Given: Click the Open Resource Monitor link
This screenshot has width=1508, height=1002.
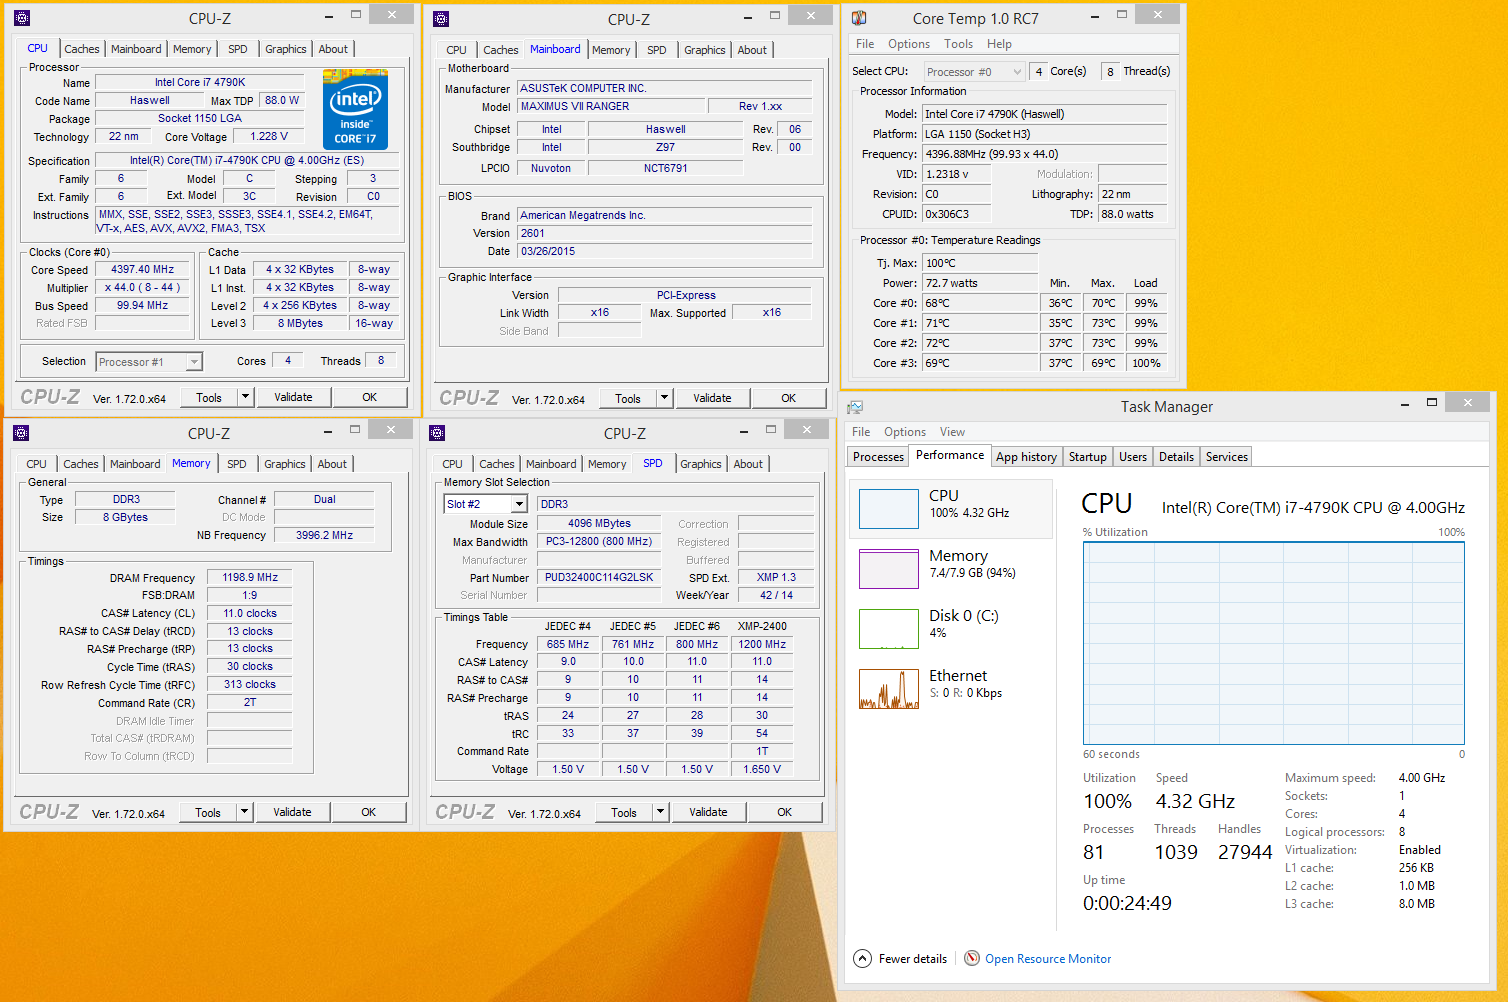Looking at the screenshot, I should 1048,958.
